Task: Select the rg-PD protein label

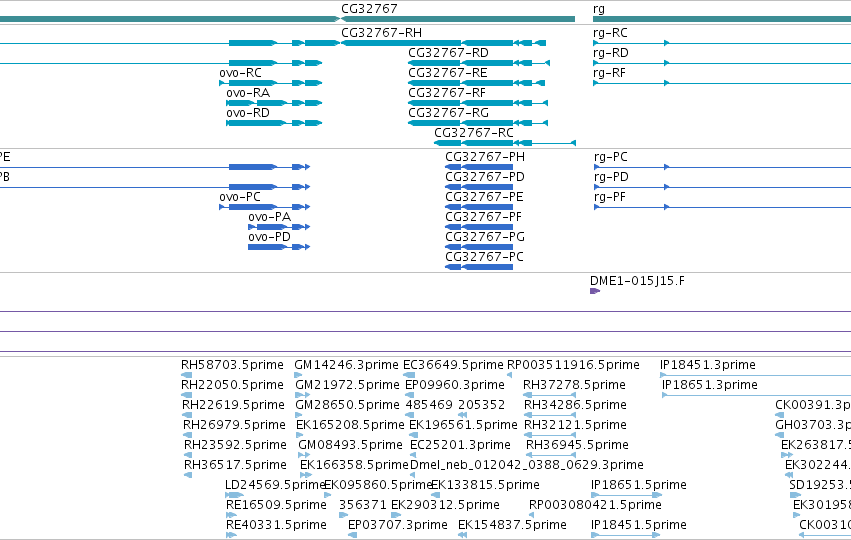Action: tap(611, 177)
